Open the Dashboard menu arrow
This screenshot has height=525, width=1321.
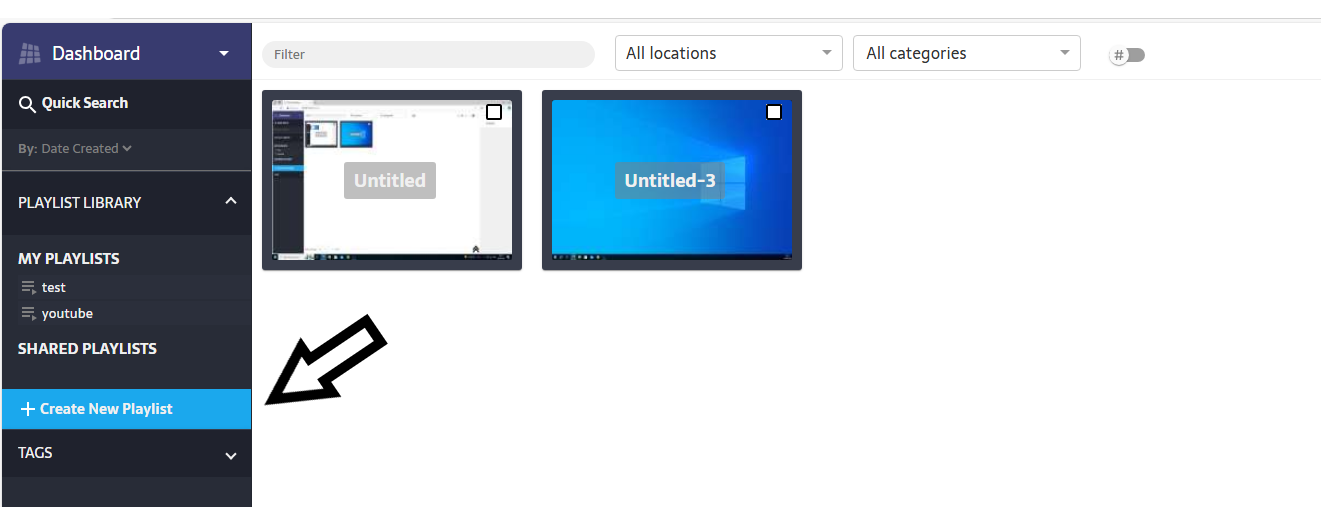(x=224, y=54)
